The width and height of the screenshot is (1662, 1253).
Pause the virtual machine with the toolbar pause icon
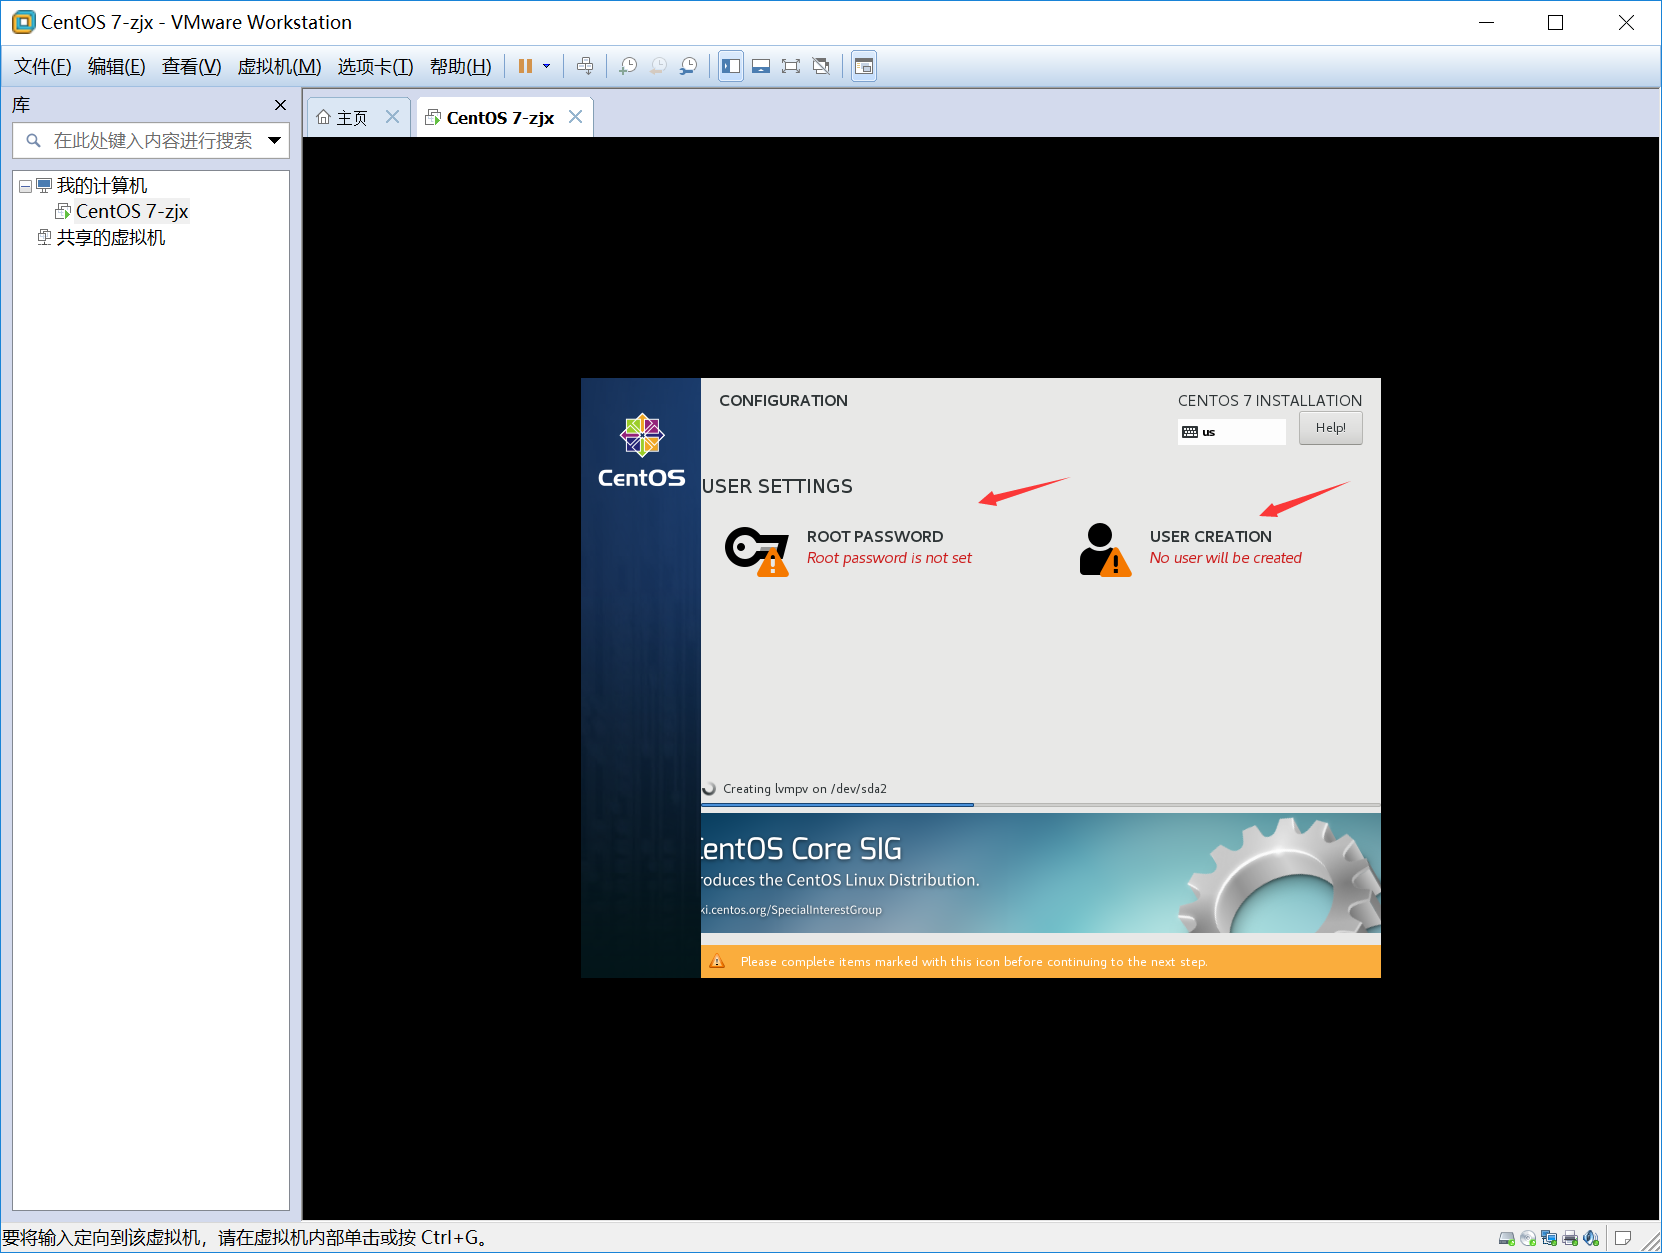click(x=525, y=66)
